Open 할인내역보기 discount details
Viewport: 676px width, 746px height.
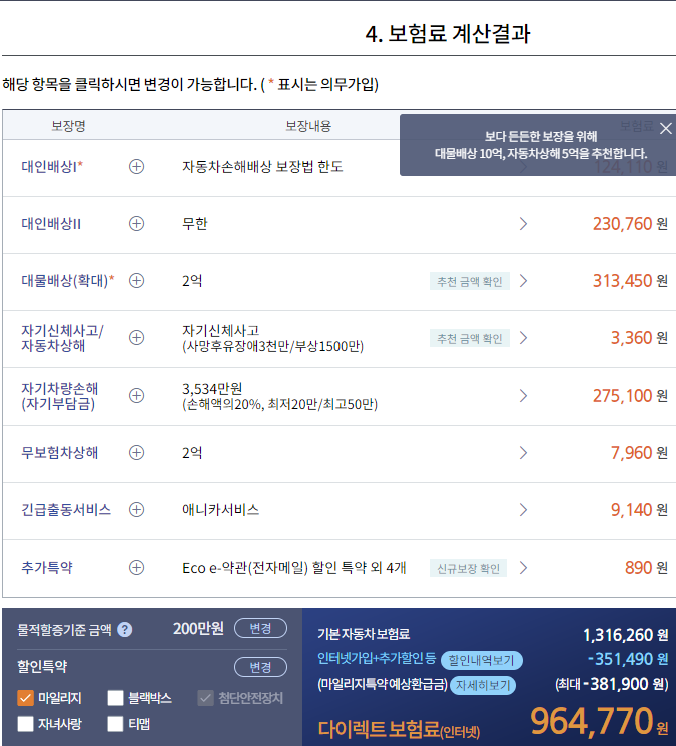tap(481, 660)
